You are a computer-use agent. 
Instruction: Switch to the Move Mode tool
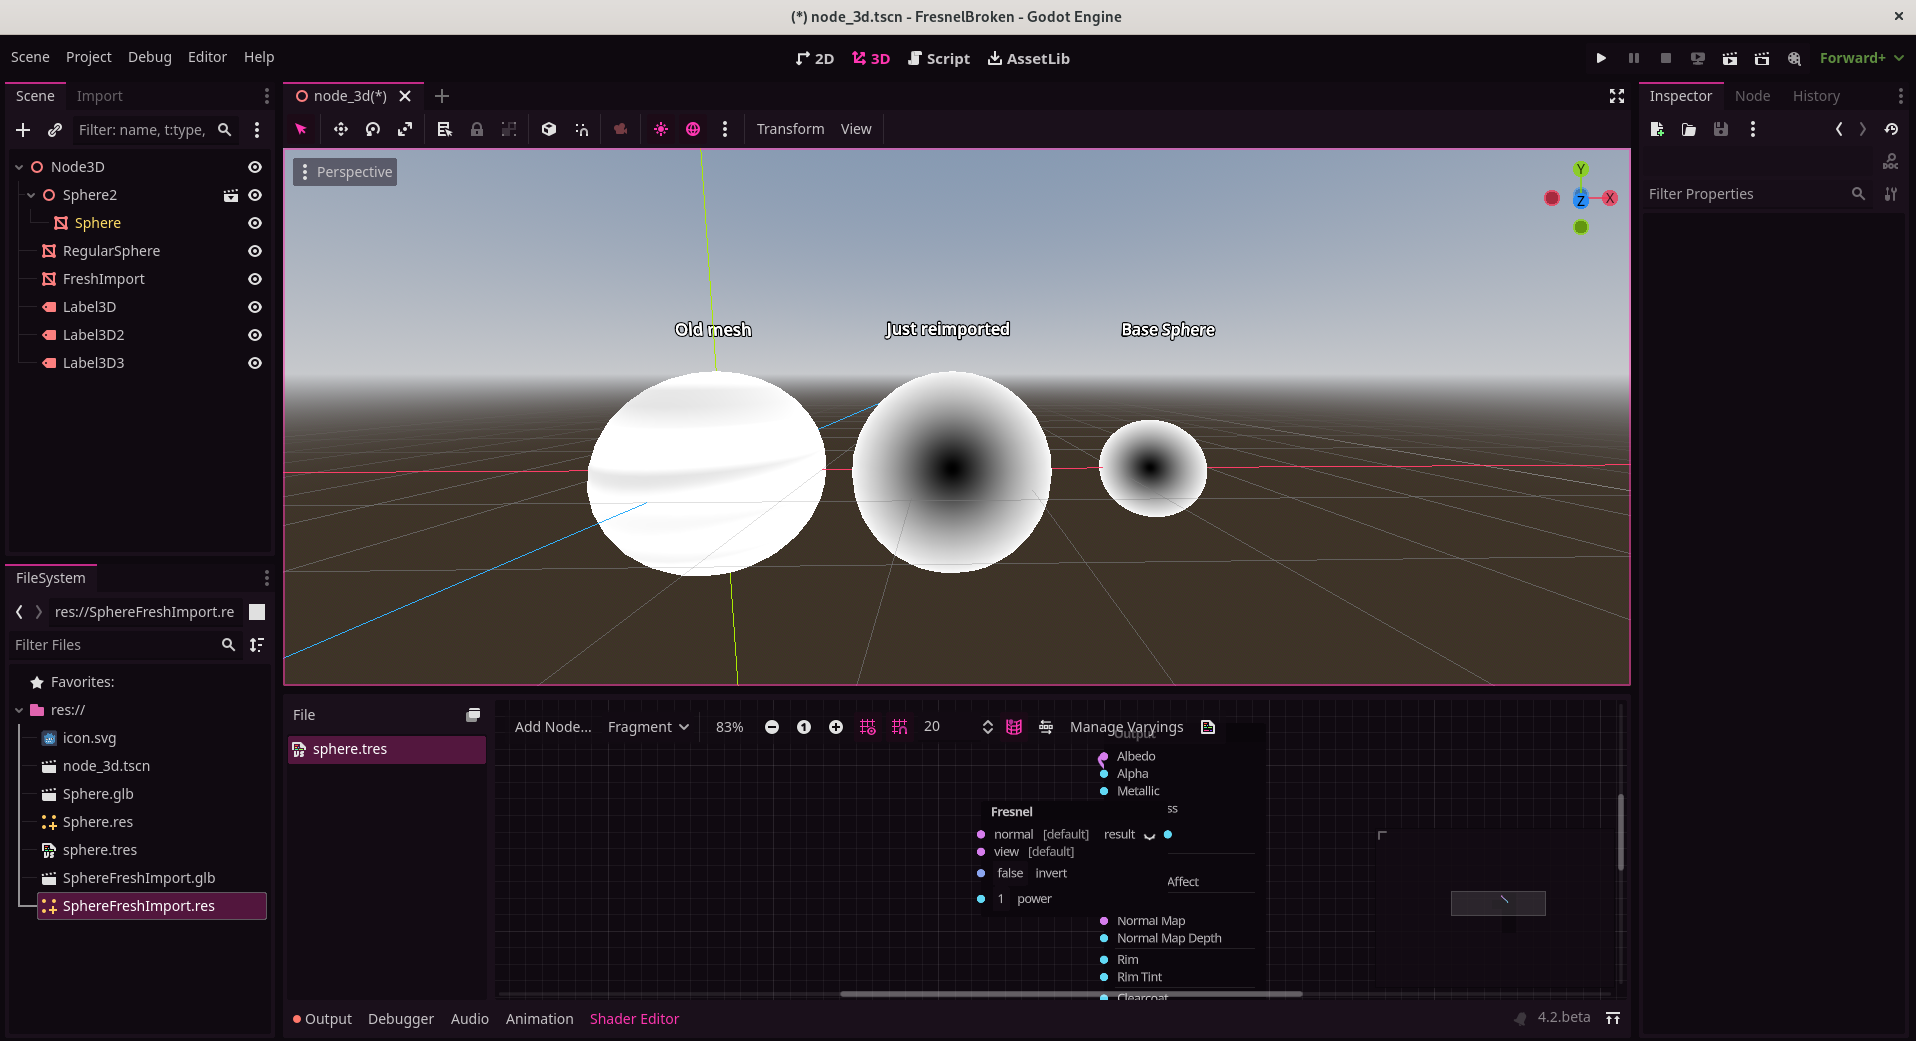tap(340, 129)
